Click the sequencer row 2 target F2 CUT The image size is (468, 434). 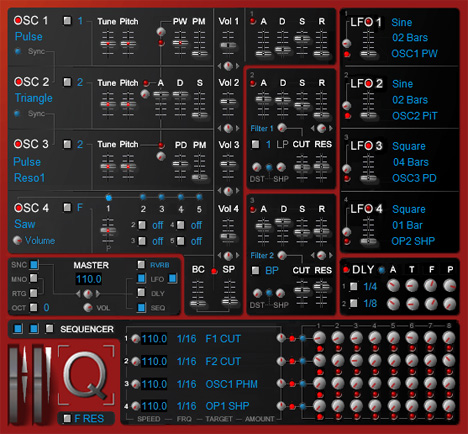click(223, 361)
